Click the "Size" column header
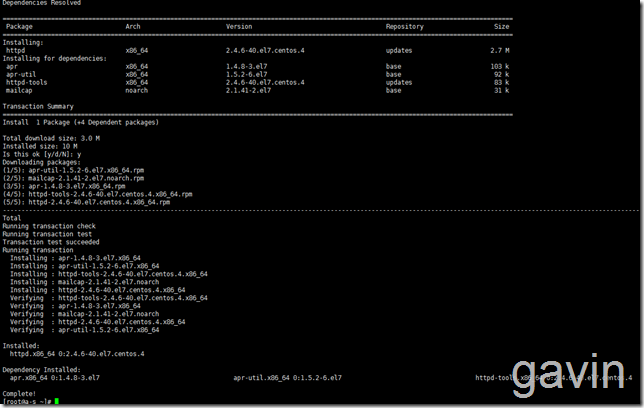Viewport: 644px width, 408px height. tap(501, 26)
